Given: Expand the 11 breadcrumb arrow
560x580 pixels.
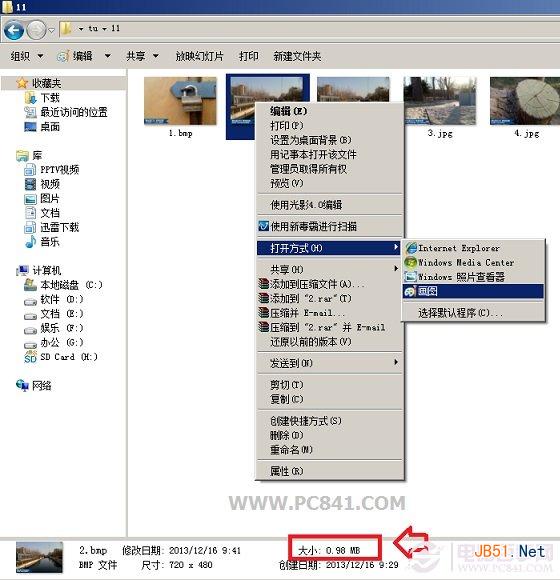Looking at the screenshot, I should 104,29.
